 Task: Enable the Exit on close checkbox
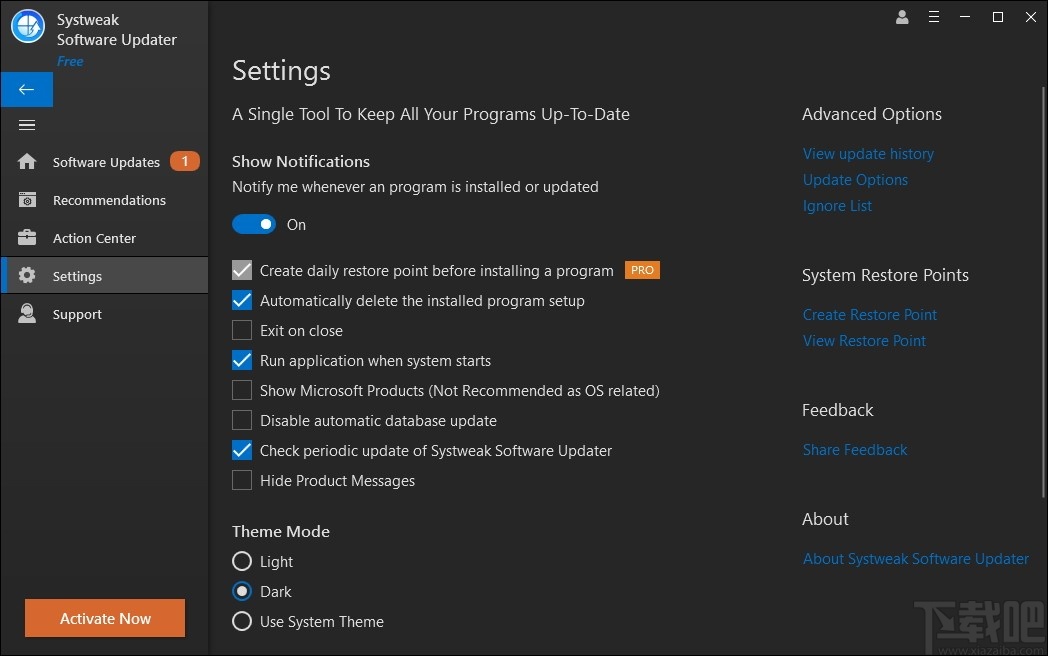(241, 330)
